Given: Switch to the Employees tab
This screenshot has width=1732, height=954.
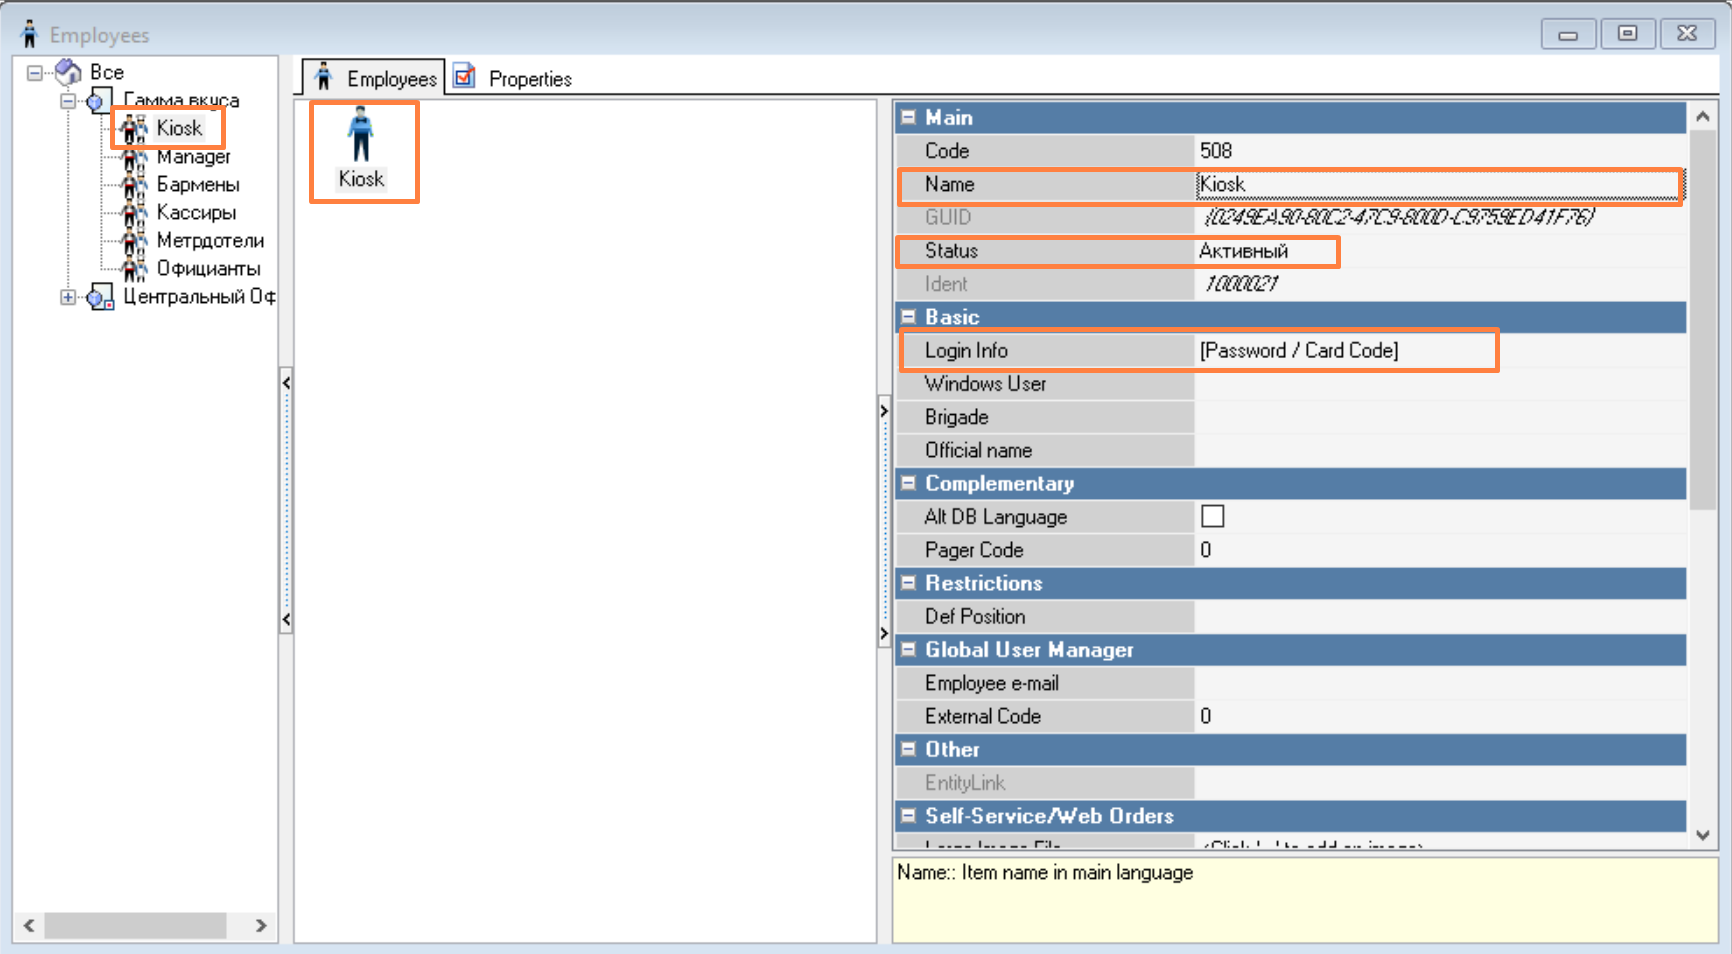Looking at the screenshot, I should 376,78.
